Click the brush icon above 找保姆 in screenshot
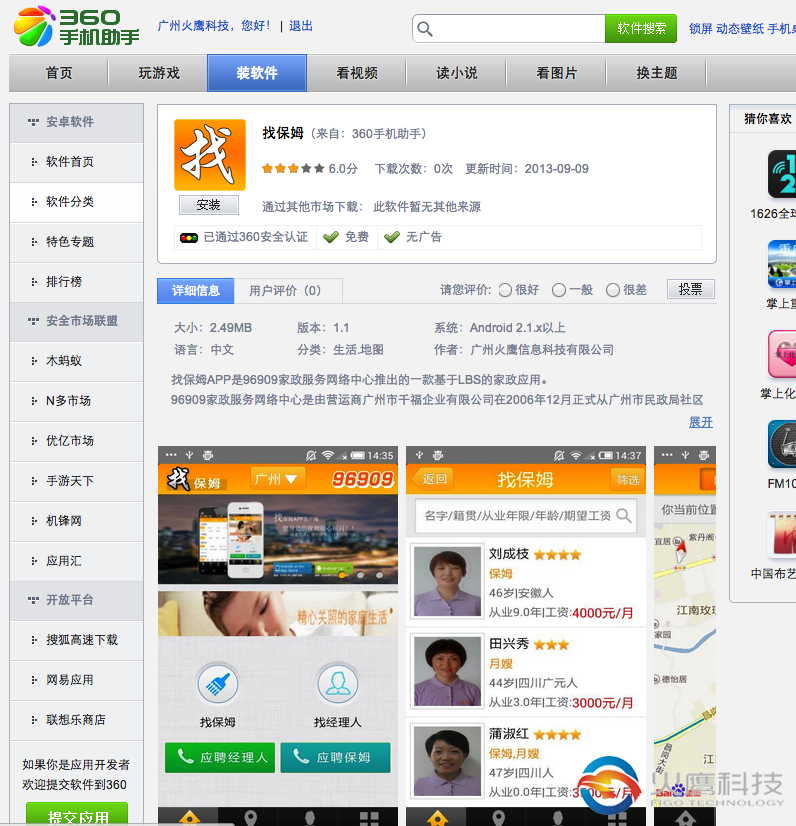This screenshot has width=796, height=826. pos(218,684)
